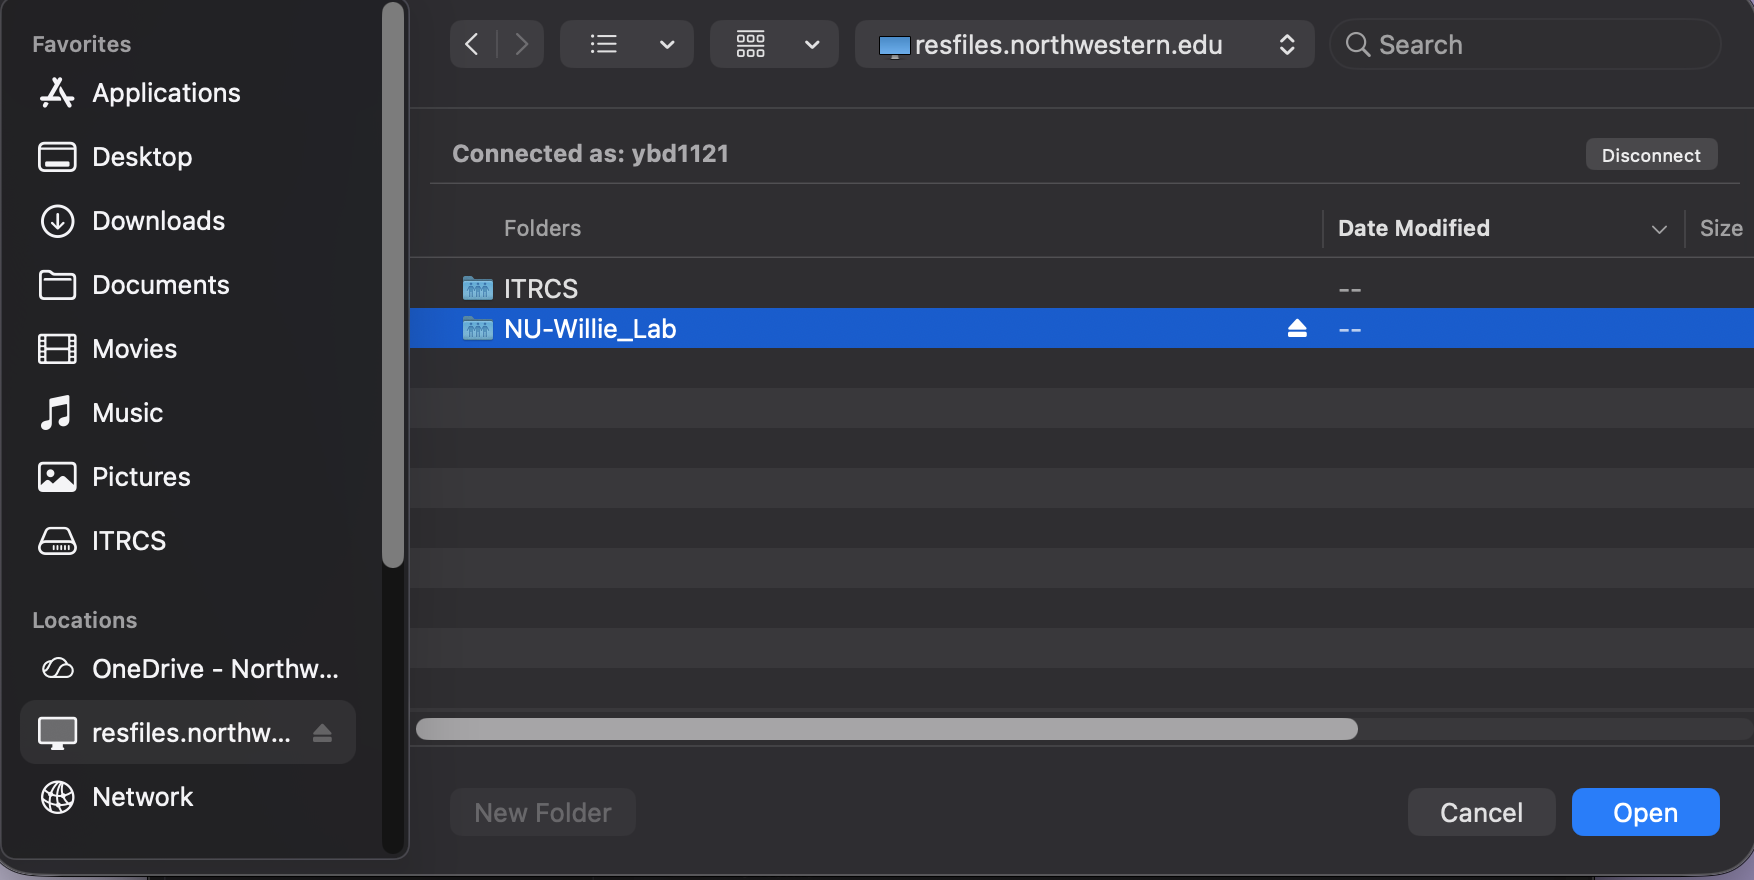Select the ITRCS shared folder row
Image resolution: width=1754 pixels, height=880 pixels.
(x=541, y=289)
